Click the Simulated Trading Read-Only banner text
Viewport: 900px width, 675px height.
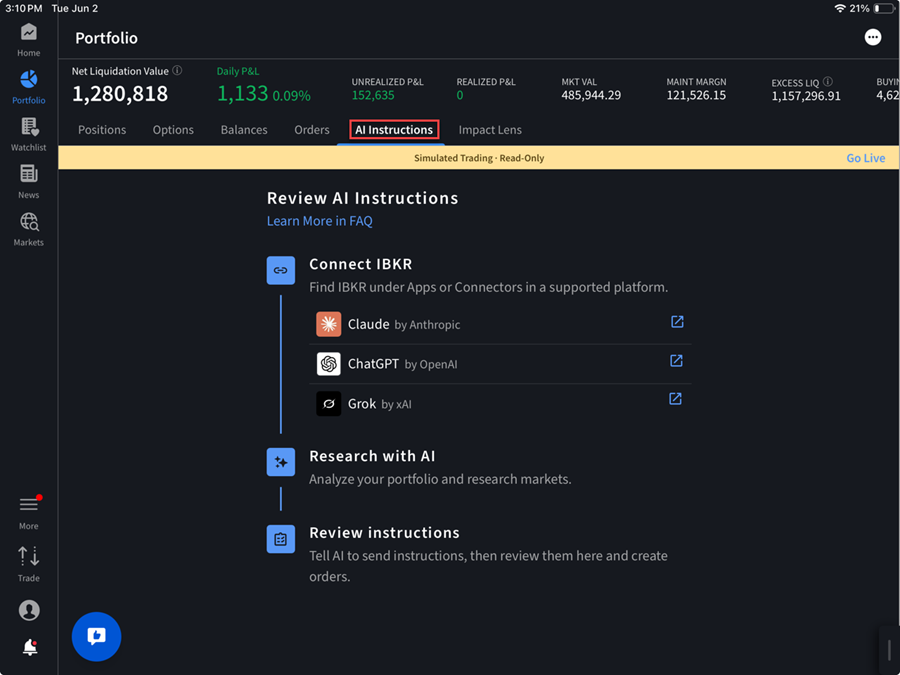tap(479, 158)
